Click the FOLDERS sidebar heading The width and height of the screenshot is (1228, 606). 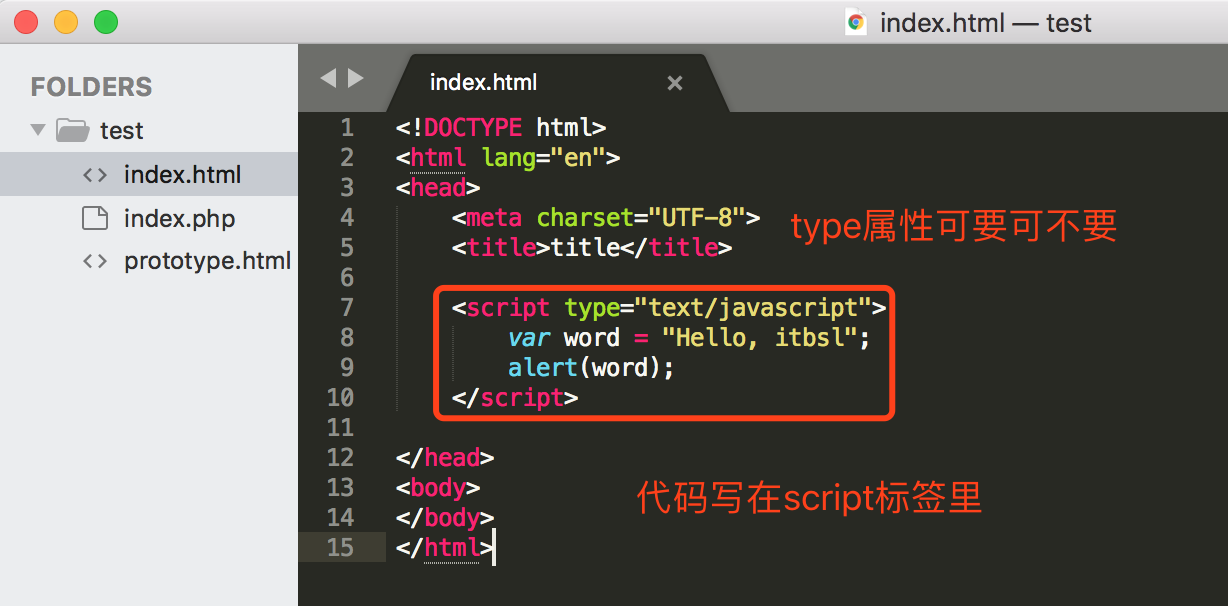[x=92, y=87]
